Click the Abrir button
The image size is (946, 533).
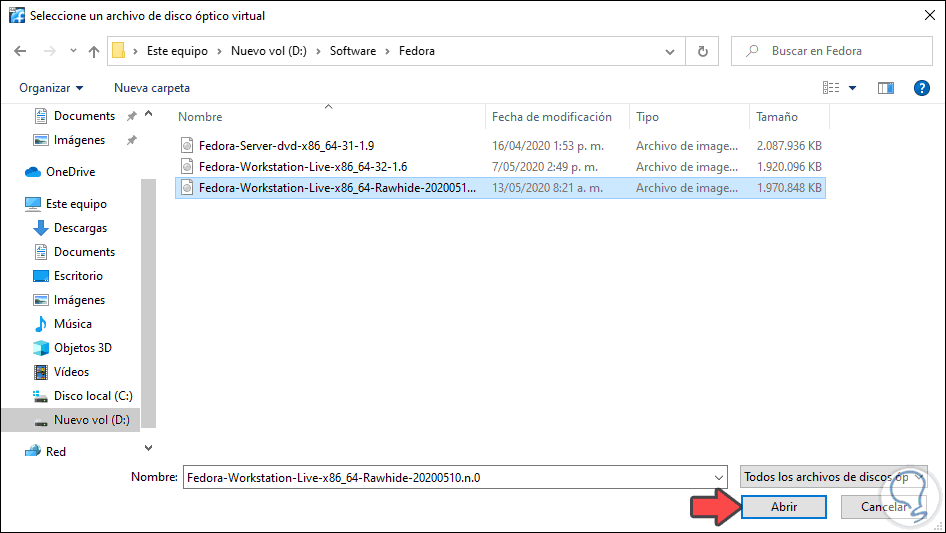784,507
